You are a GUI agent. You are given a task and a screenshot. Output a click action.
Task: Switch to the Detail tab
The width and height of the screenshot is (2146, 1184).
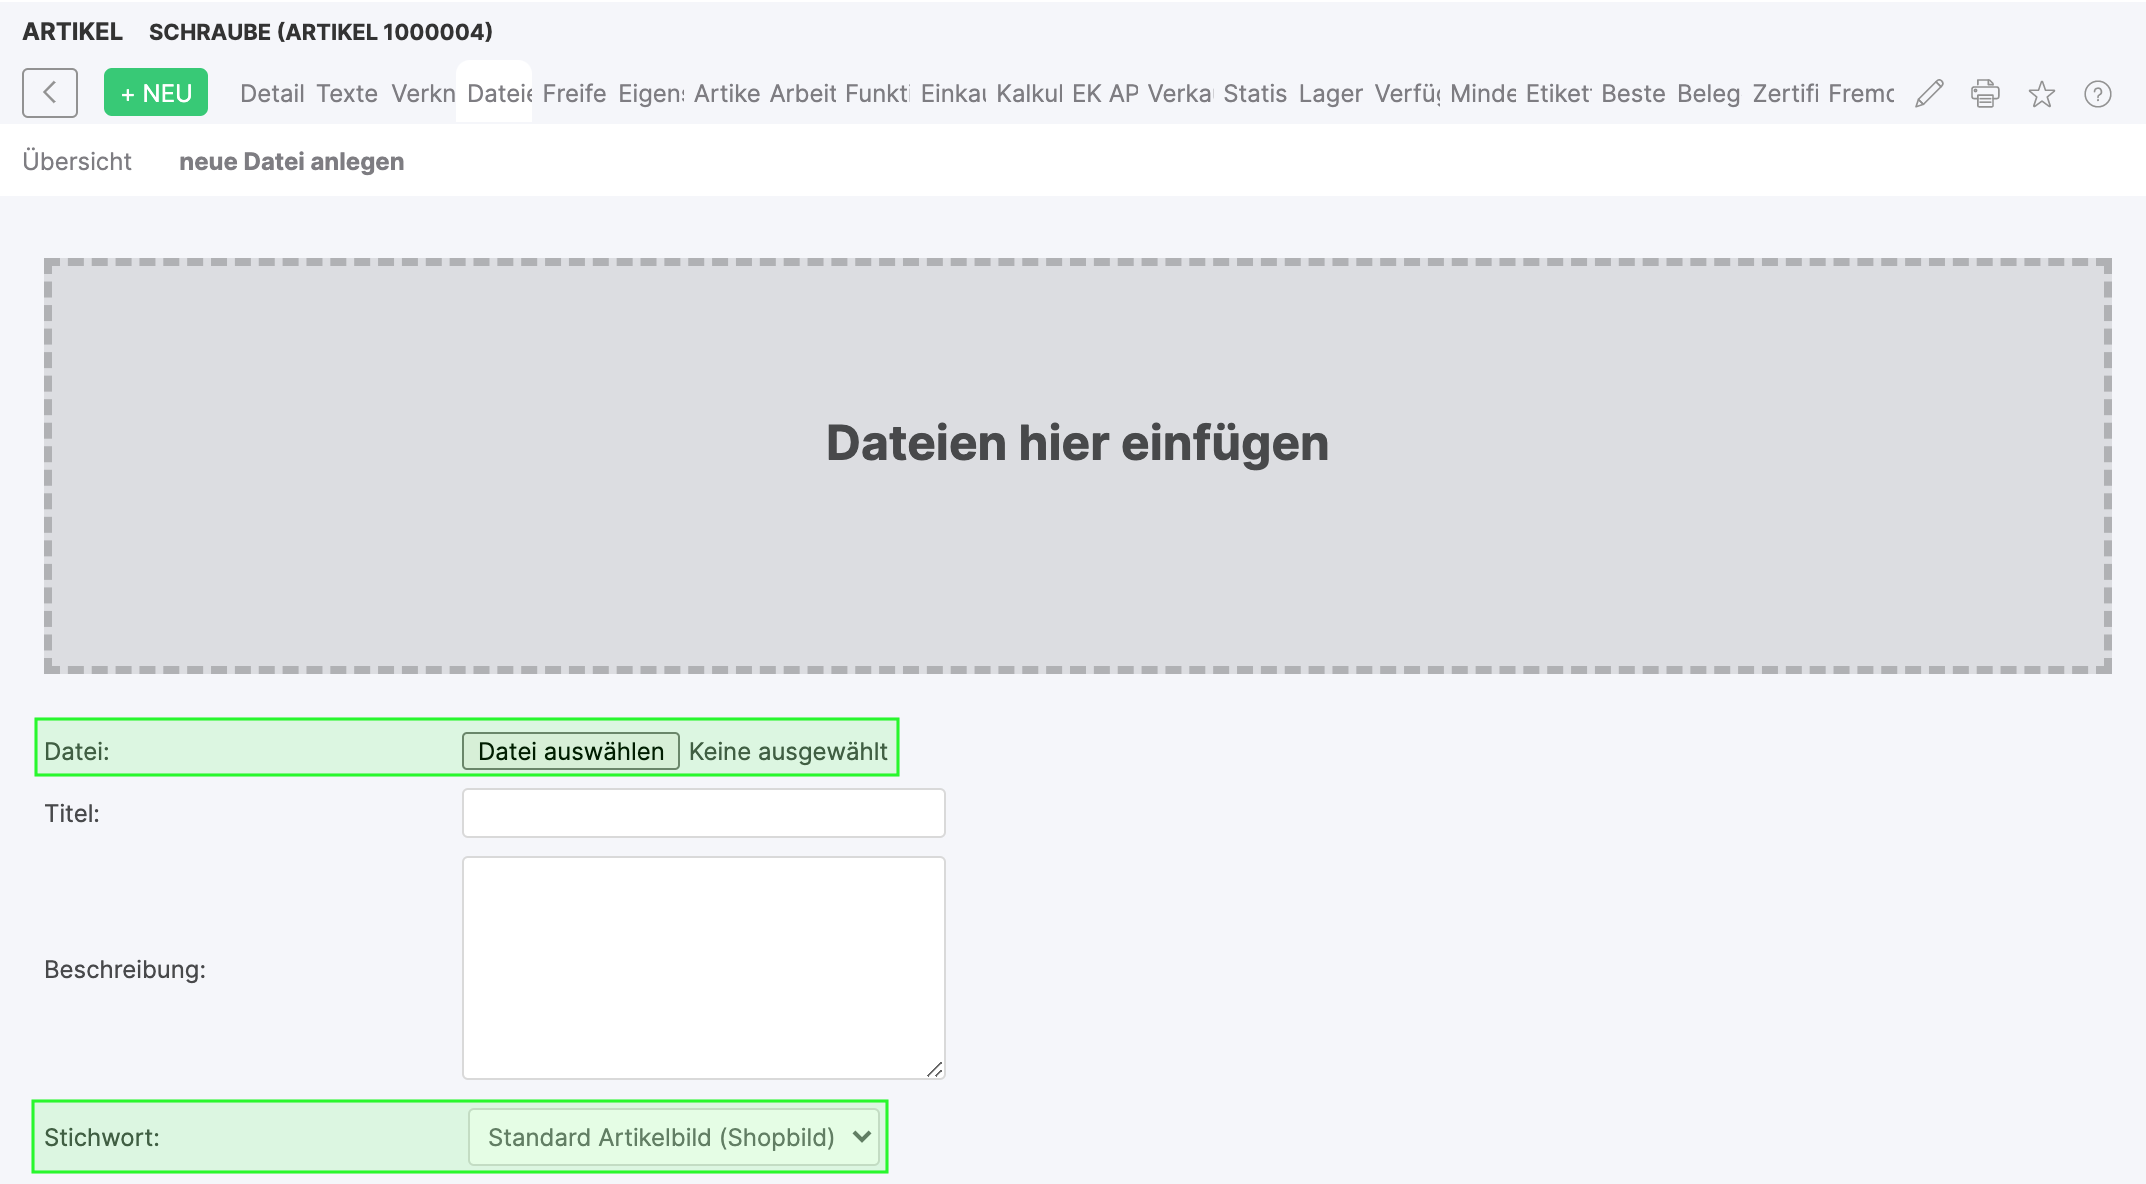[271, 94]
